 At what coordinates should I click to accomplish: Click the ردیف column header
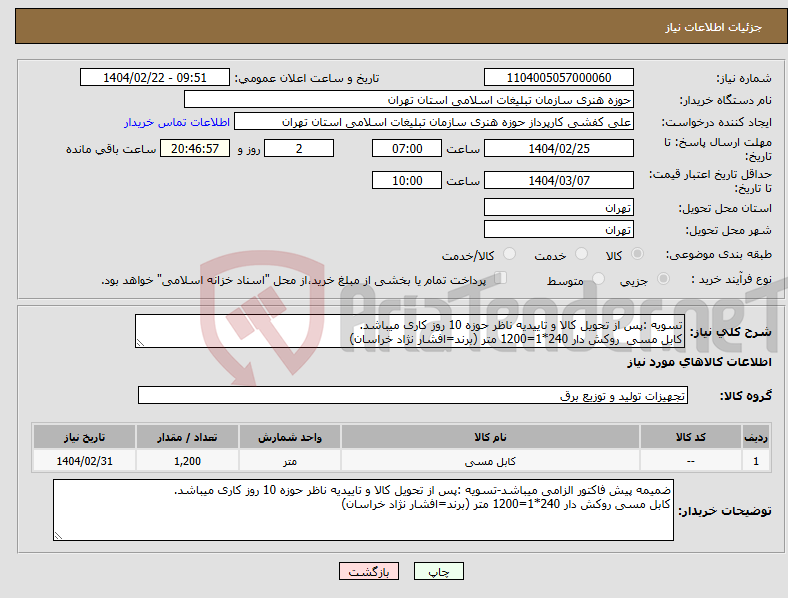(756, 437)
